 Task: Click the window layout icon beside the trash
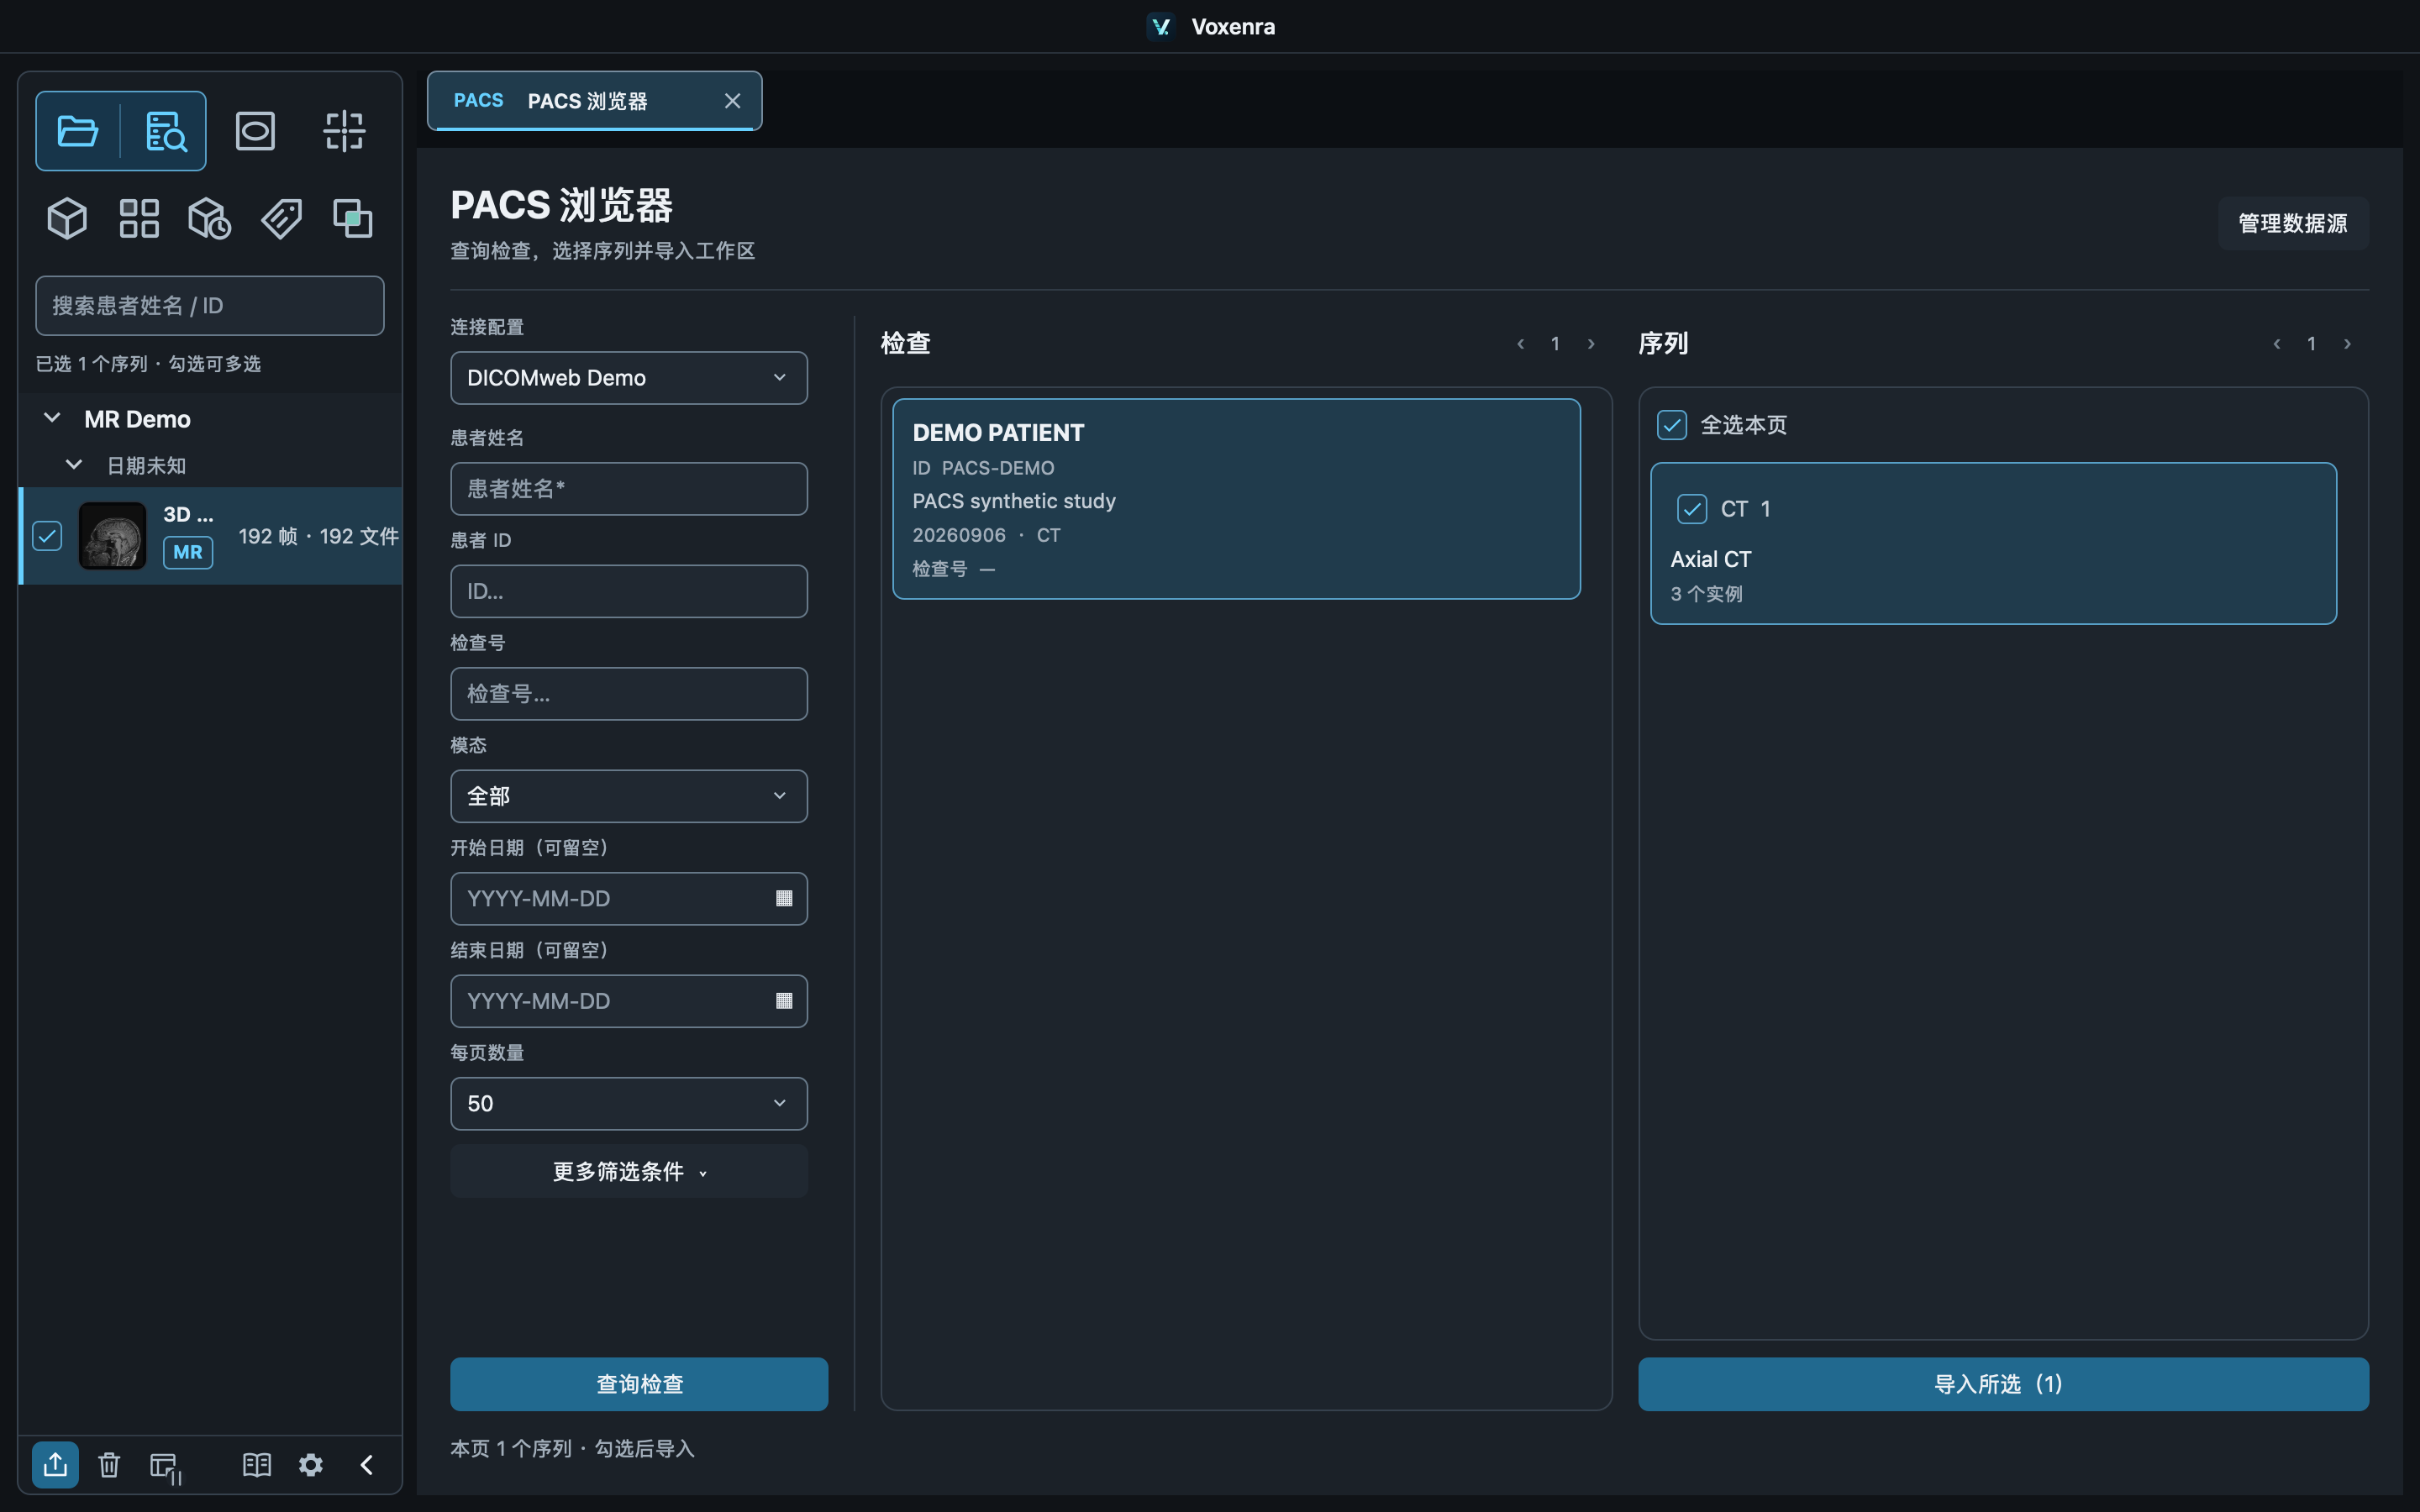165,1467
